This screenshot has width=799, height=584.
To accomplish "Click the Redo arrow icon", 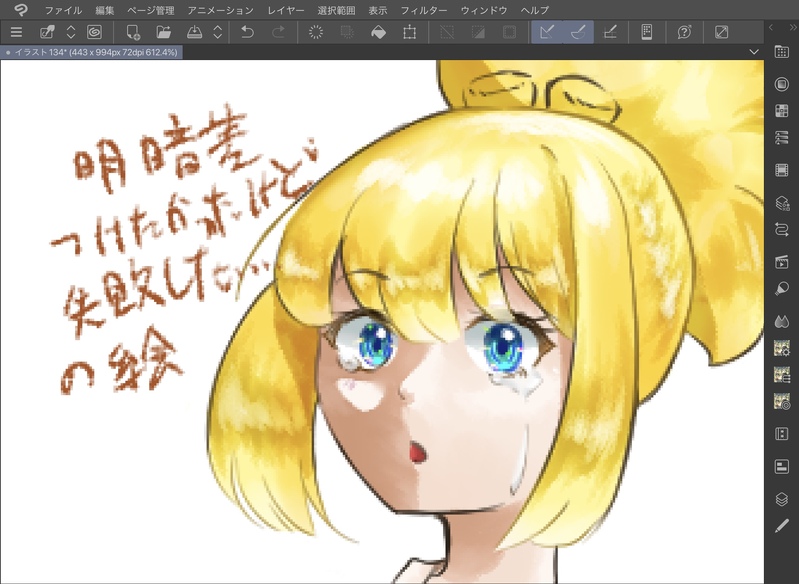I will [x=278, y=32].
